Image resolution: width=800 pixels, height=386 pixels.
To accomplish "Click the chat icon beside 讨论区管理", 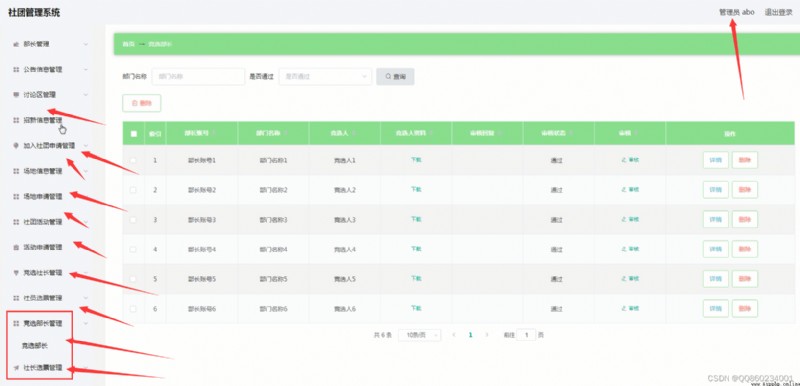I will 15,95.
